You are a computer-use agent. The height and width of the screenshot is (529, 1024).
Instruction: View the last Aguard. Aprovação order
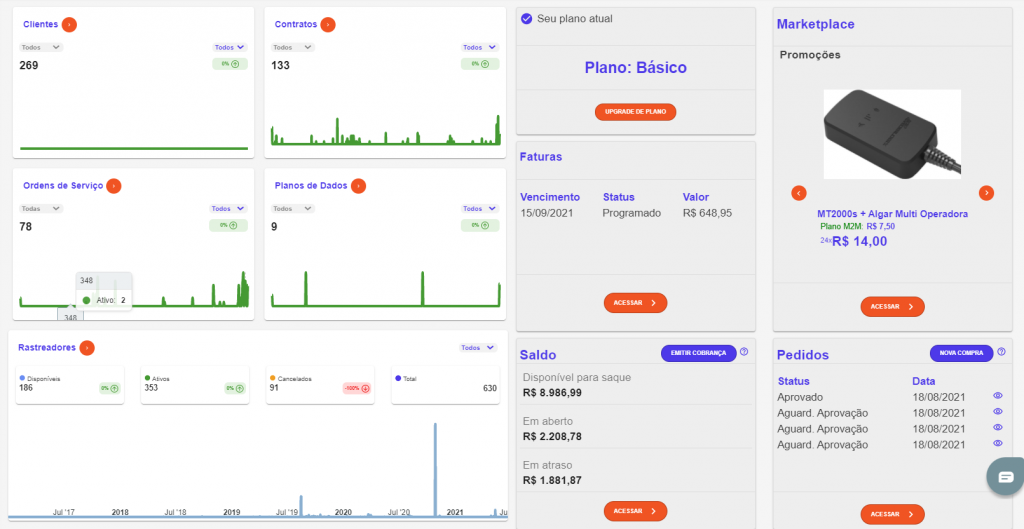[x=998, y=443]
